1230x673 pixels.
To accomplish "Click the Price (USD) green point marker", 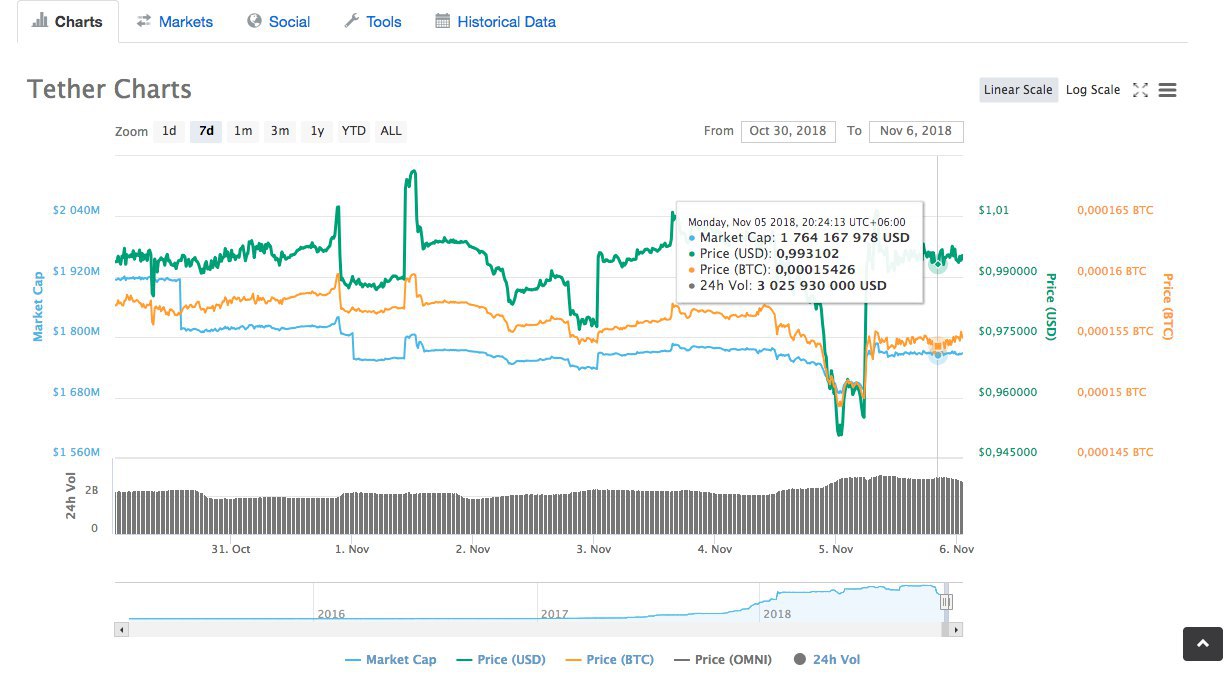I will coord(937,264).
